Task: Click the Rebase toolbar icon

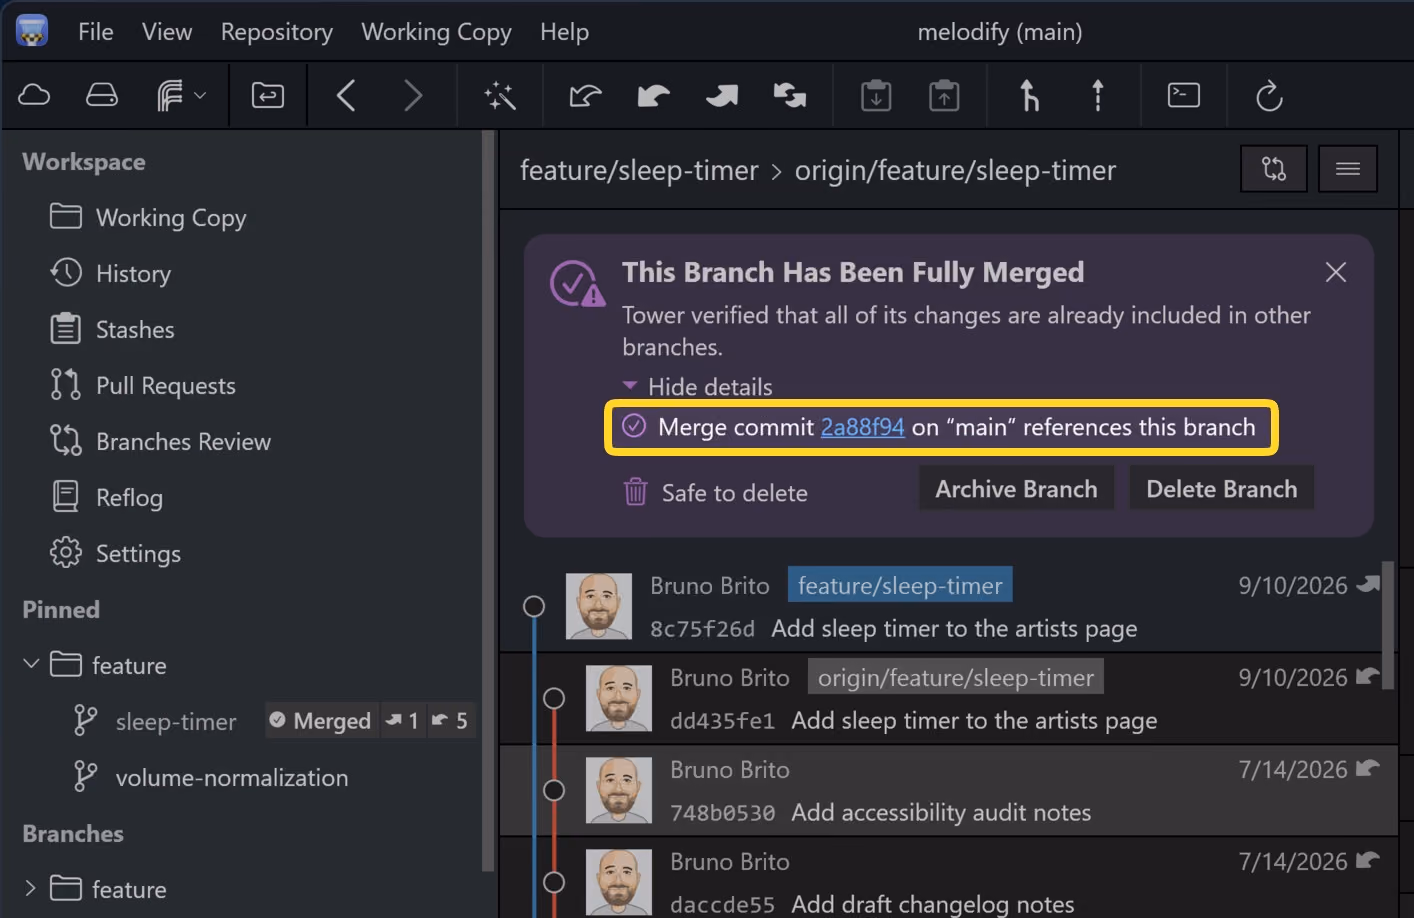Action: [x=1098, y=96]
